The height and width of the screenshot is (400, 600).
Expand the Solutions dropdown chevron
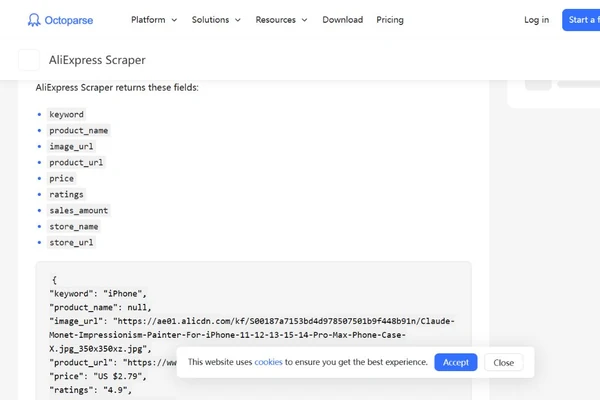coord(238,20)
